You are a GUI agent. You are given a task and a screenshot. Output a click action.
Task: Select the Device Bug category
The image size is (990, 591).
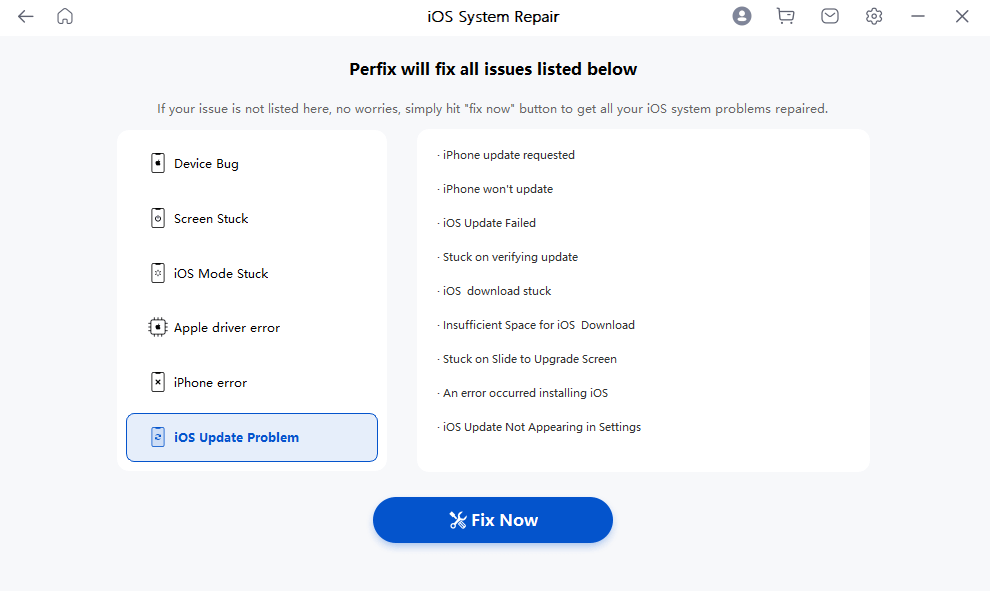coord(206,164)
